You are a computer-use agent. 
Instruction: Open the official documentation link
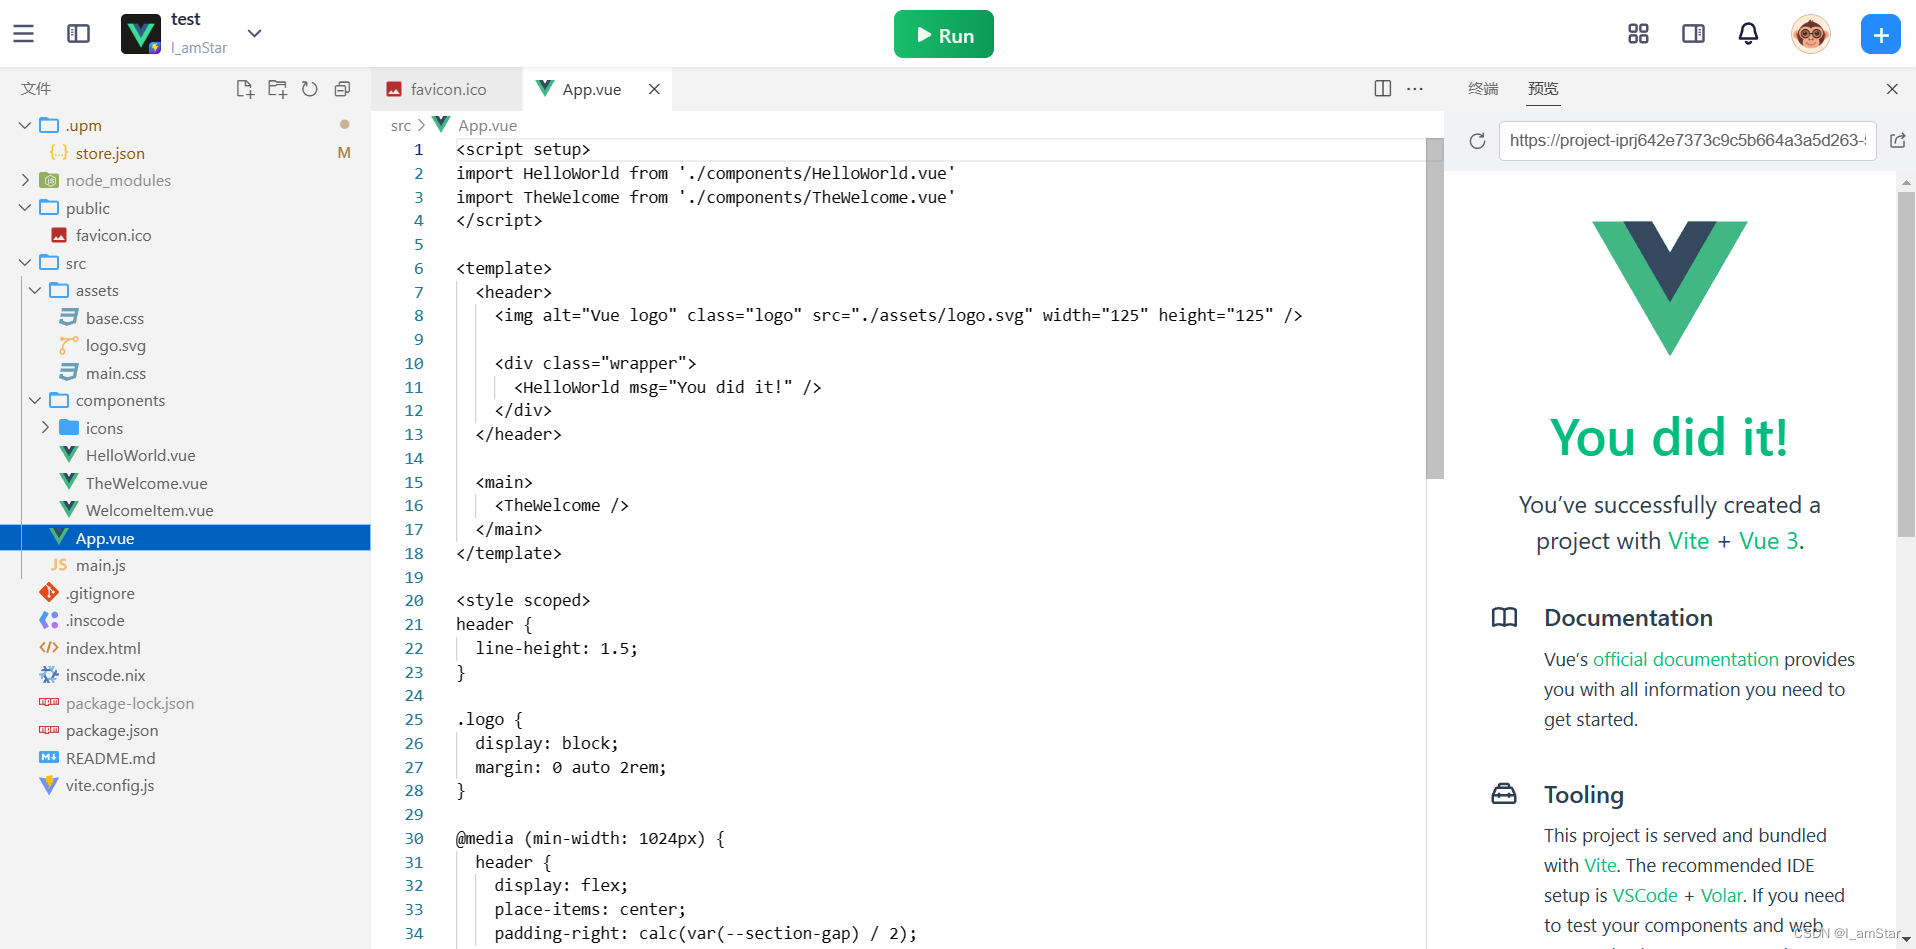[x=1686, y=659]
